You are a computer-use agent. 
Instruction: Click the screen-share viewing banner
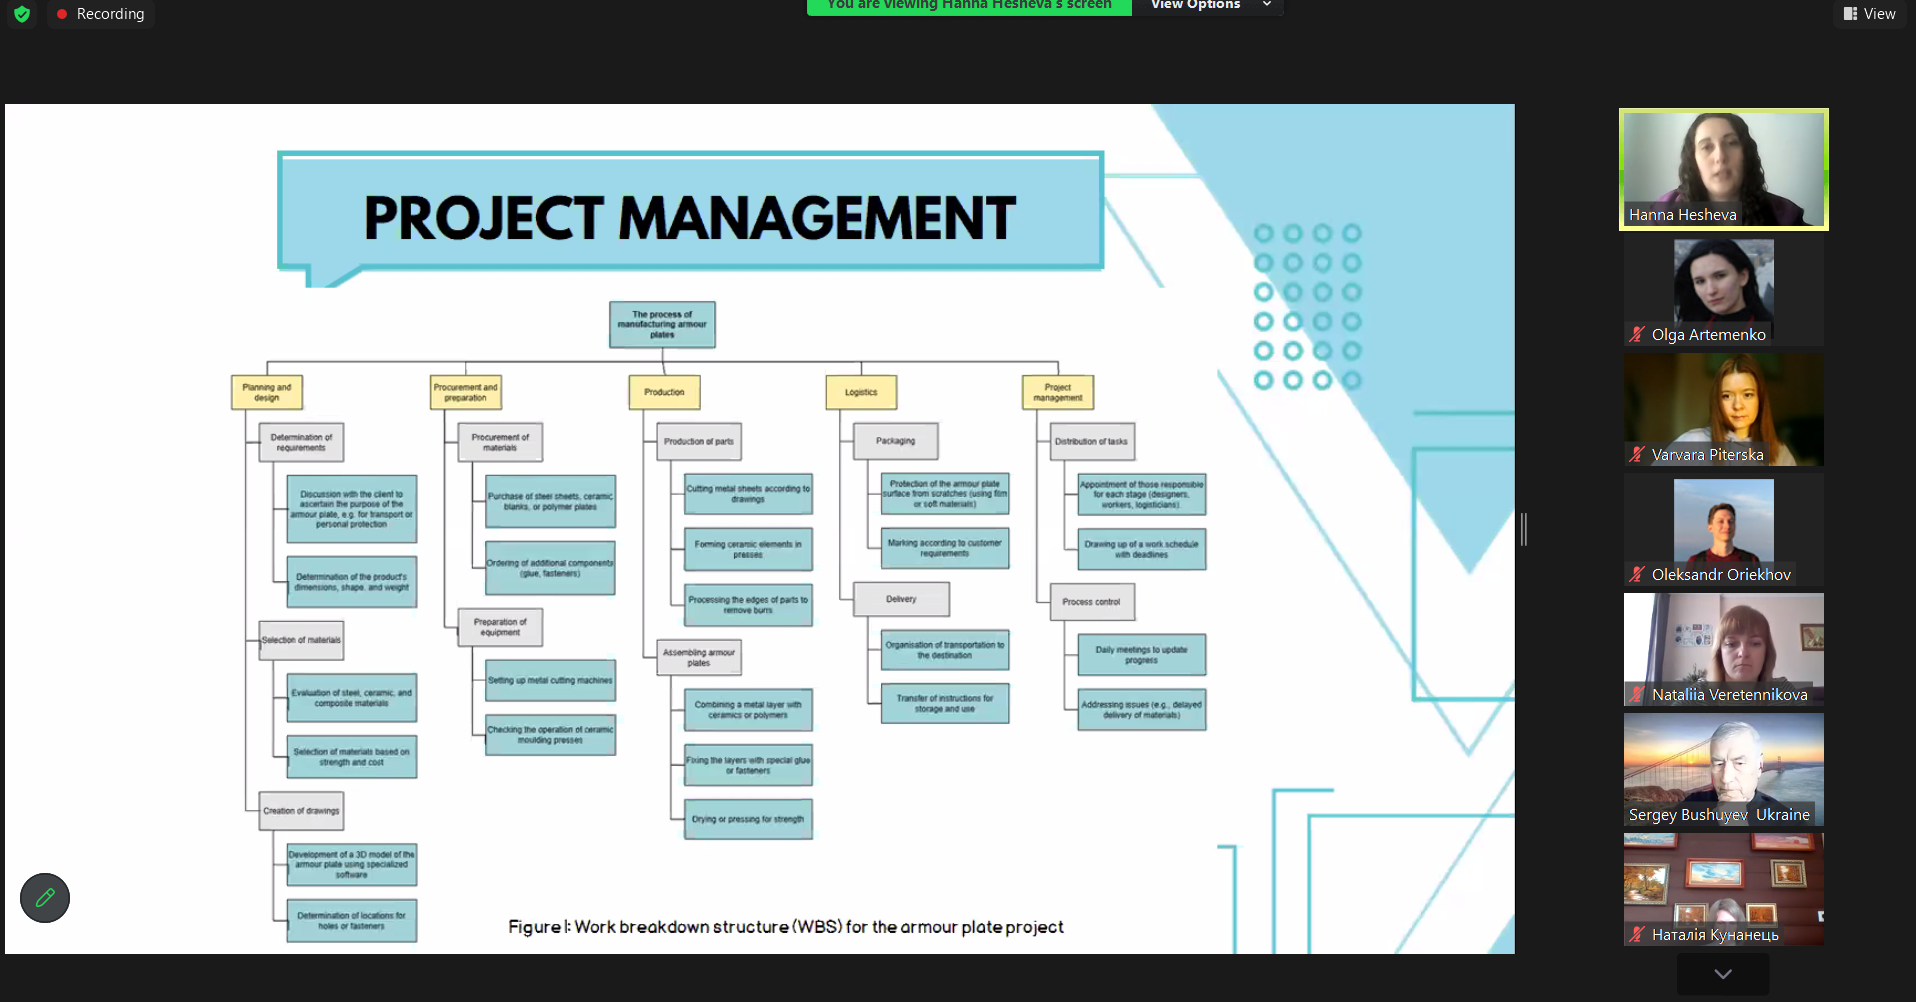click(x=969, y=5)
